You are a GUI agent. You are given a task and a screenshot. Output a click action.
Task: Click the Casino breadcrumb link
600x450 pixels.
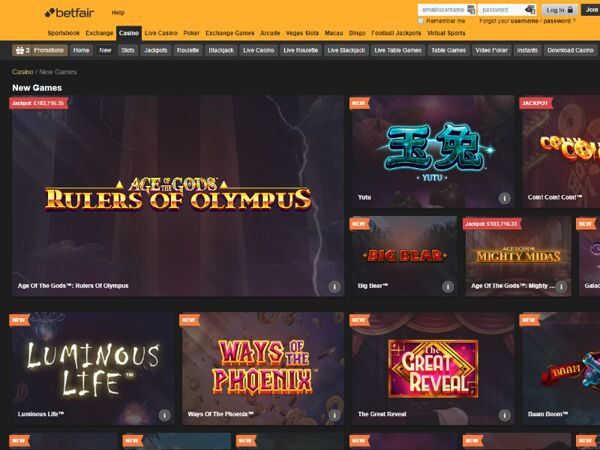click(22, 72)
